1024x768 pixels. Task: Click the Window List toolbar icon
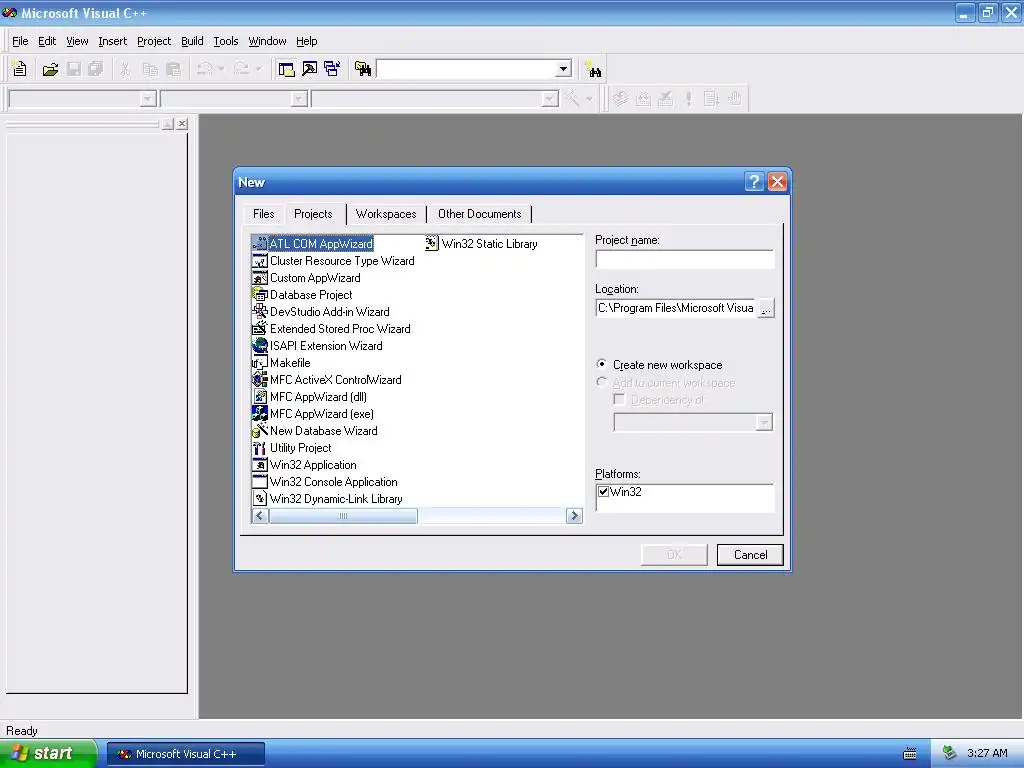(x=332, y=69)
